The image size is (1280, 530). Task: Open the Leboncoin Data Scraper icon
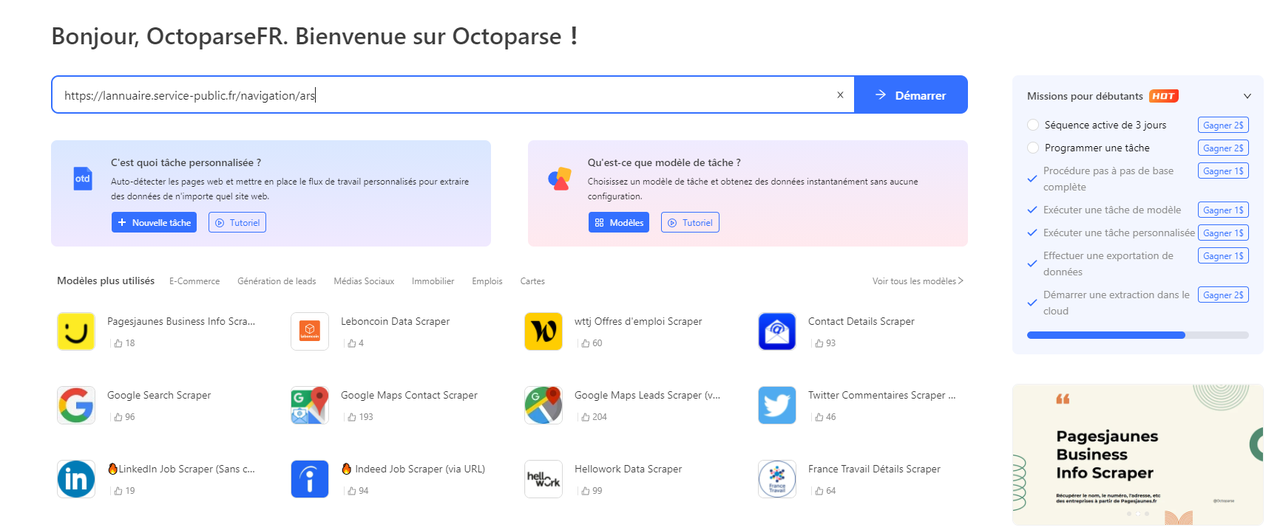click(x=310, y=332)
